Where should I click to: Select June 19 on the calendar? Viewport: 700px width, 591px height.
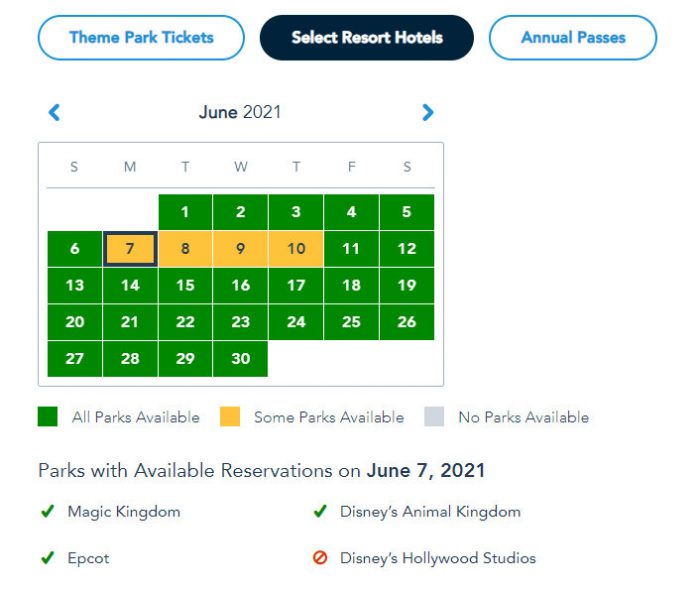click(x=407, y=286)
